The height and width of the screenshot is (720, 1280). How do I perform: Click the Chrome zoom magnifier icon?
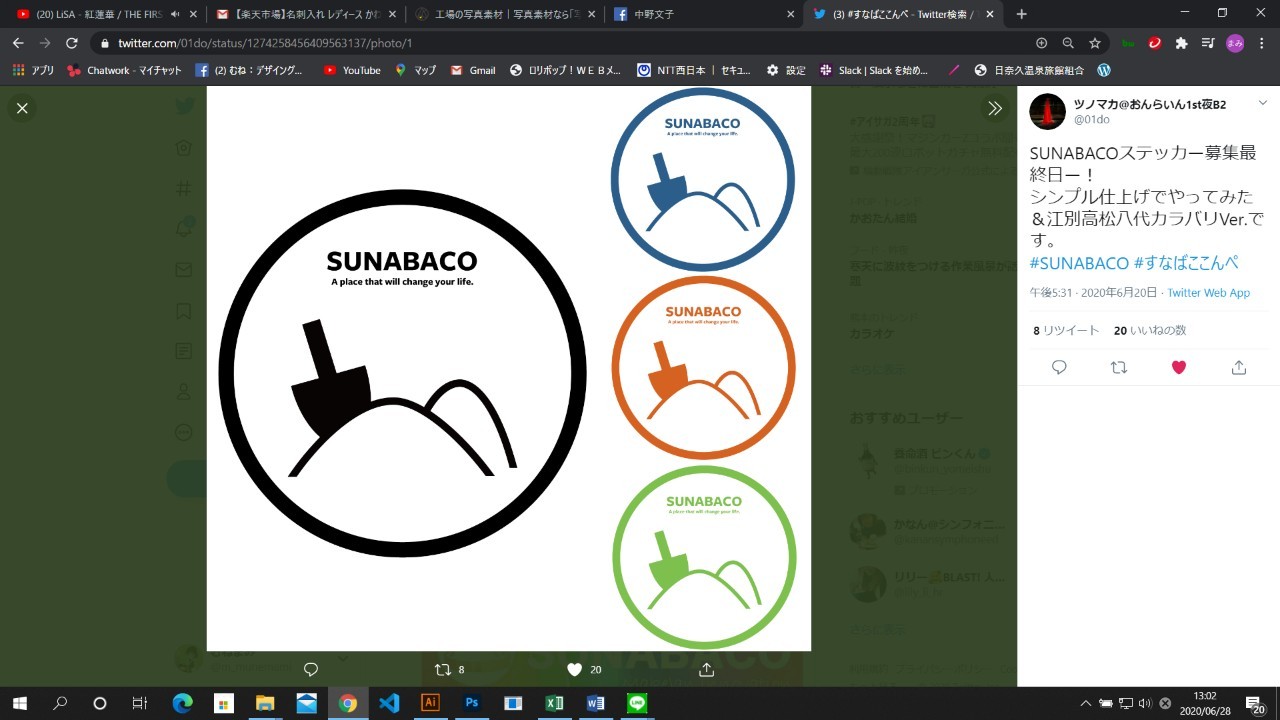click(x=1068, y=43)
